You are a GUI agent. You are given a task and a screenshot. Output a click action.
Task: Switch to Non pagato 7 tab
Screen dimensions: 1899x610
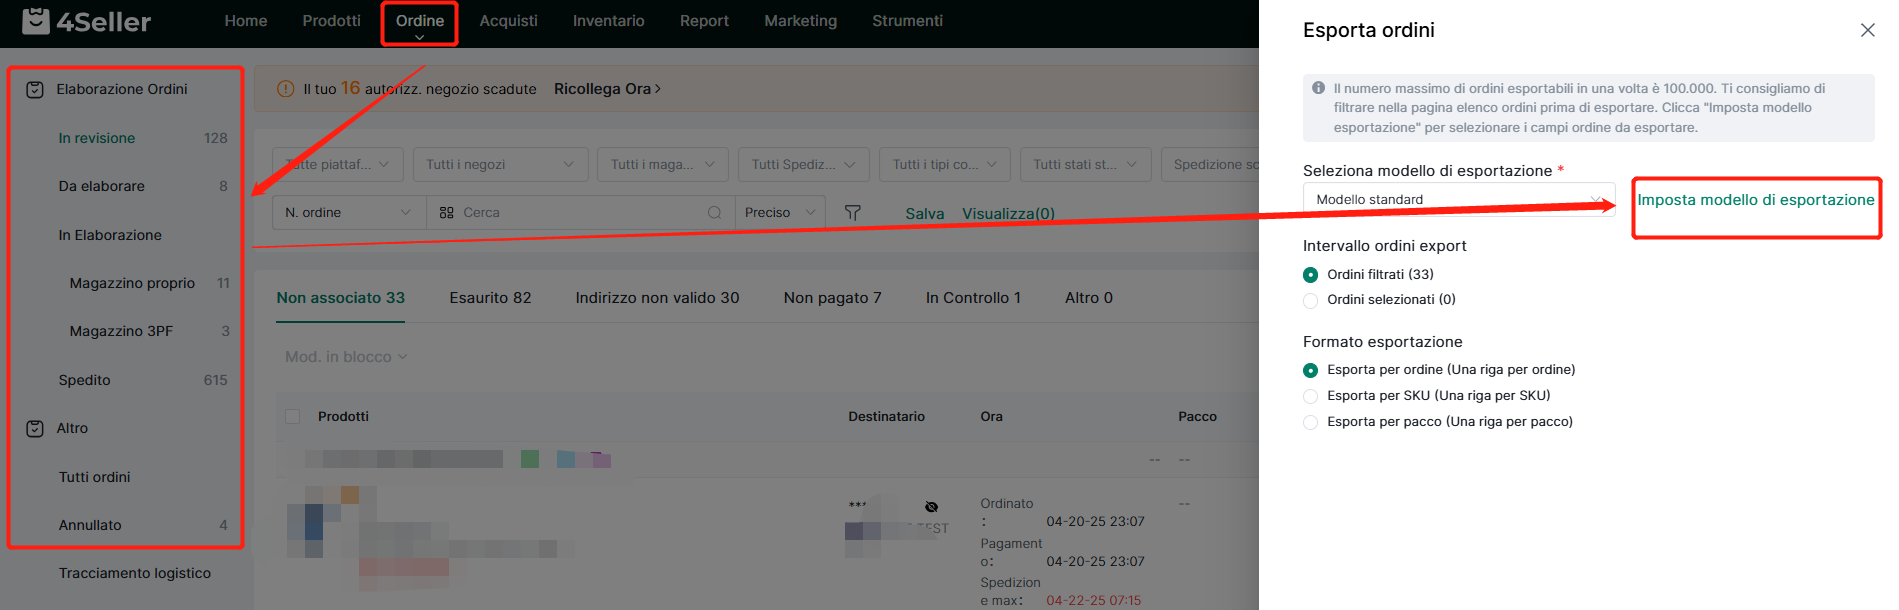point(832,298)
